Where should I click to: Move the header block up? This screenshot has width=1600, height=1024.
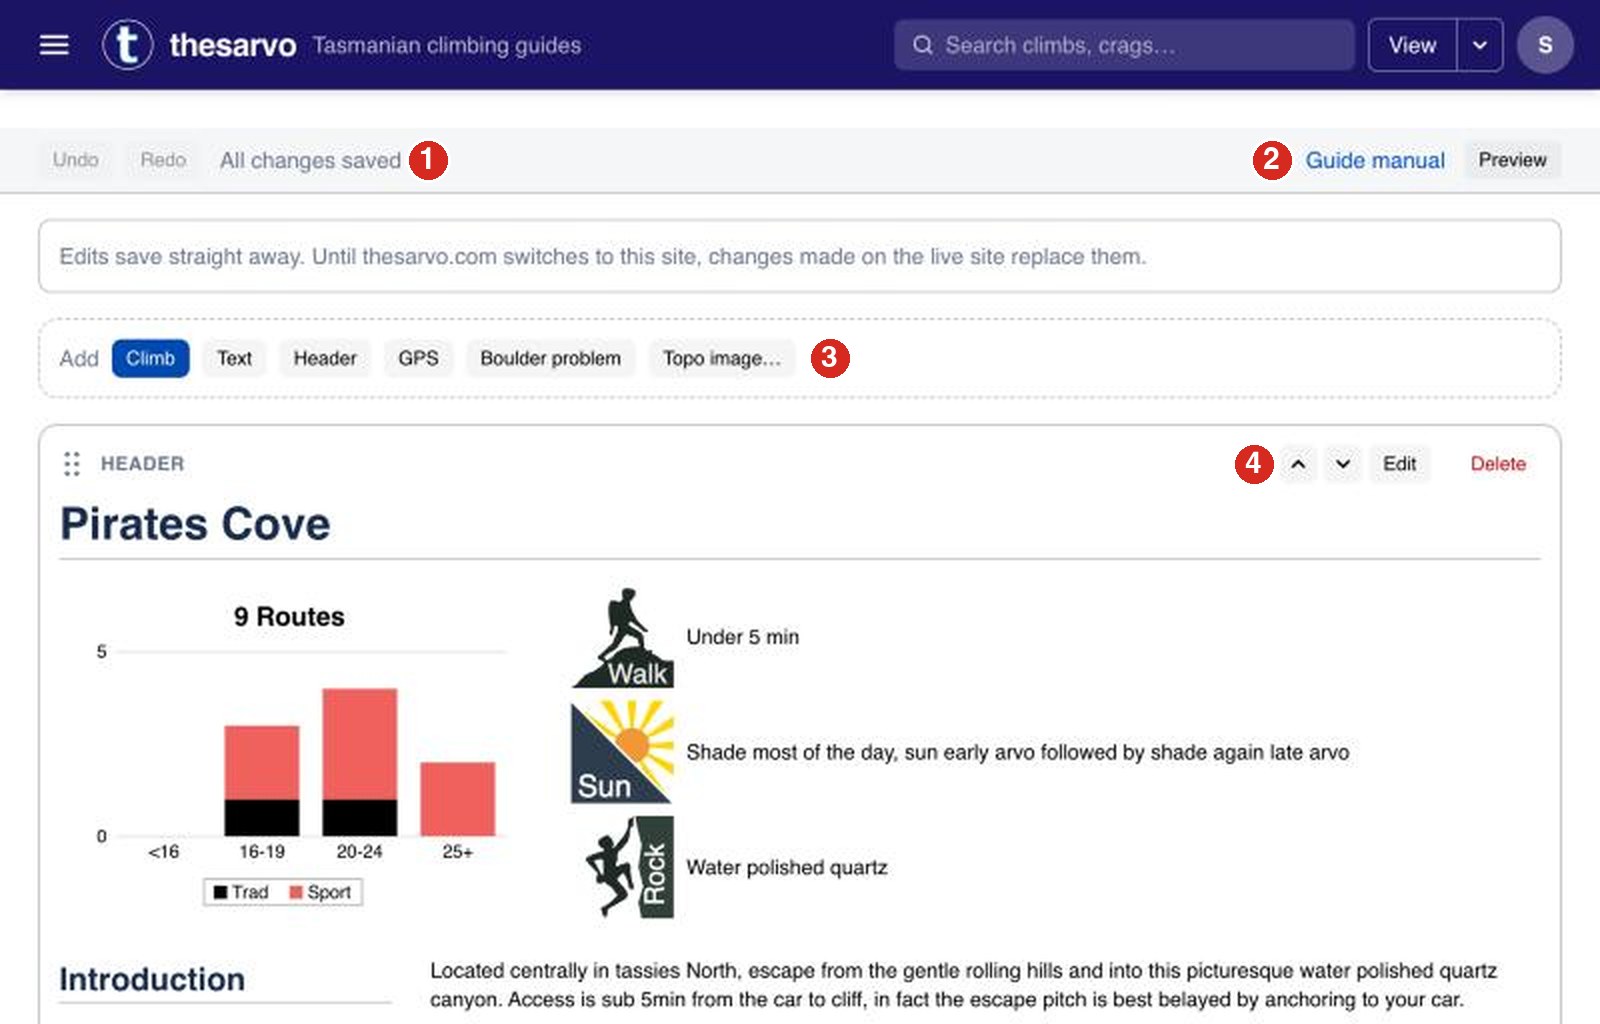(1298, 464)
